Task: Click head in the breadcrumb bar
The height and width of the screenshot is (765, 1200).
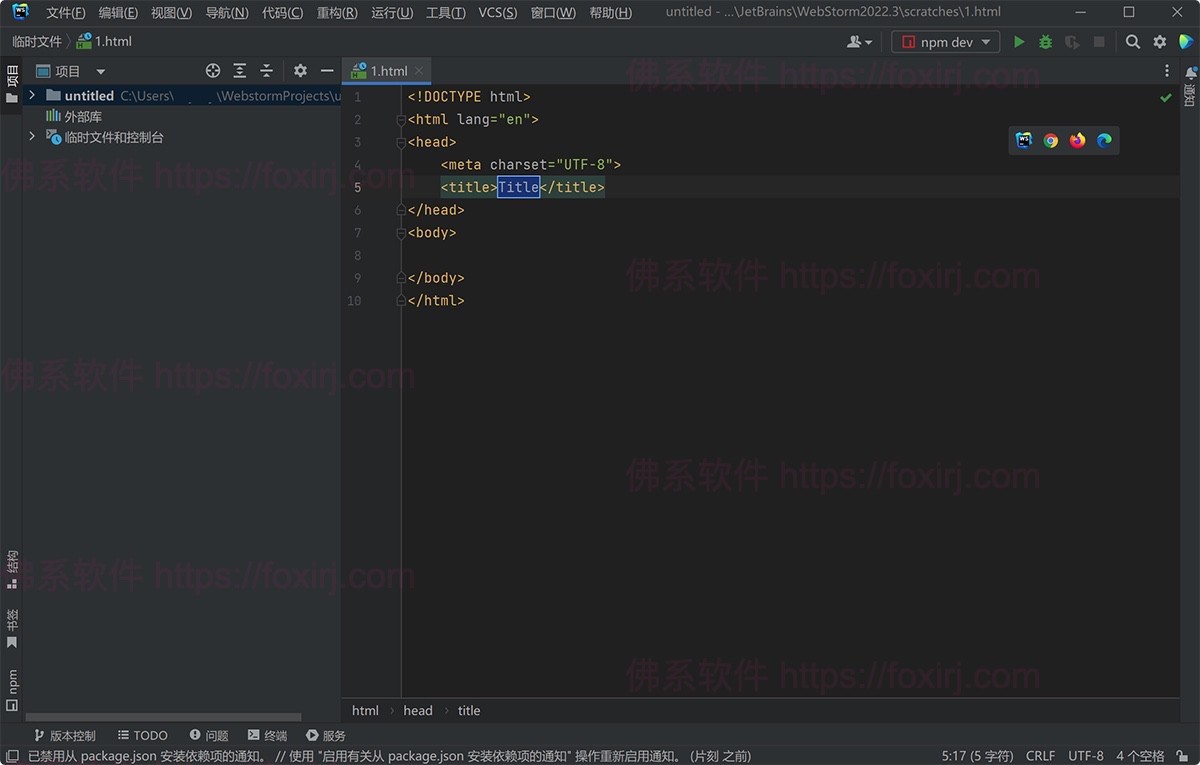Action: (x=418, y=710)
